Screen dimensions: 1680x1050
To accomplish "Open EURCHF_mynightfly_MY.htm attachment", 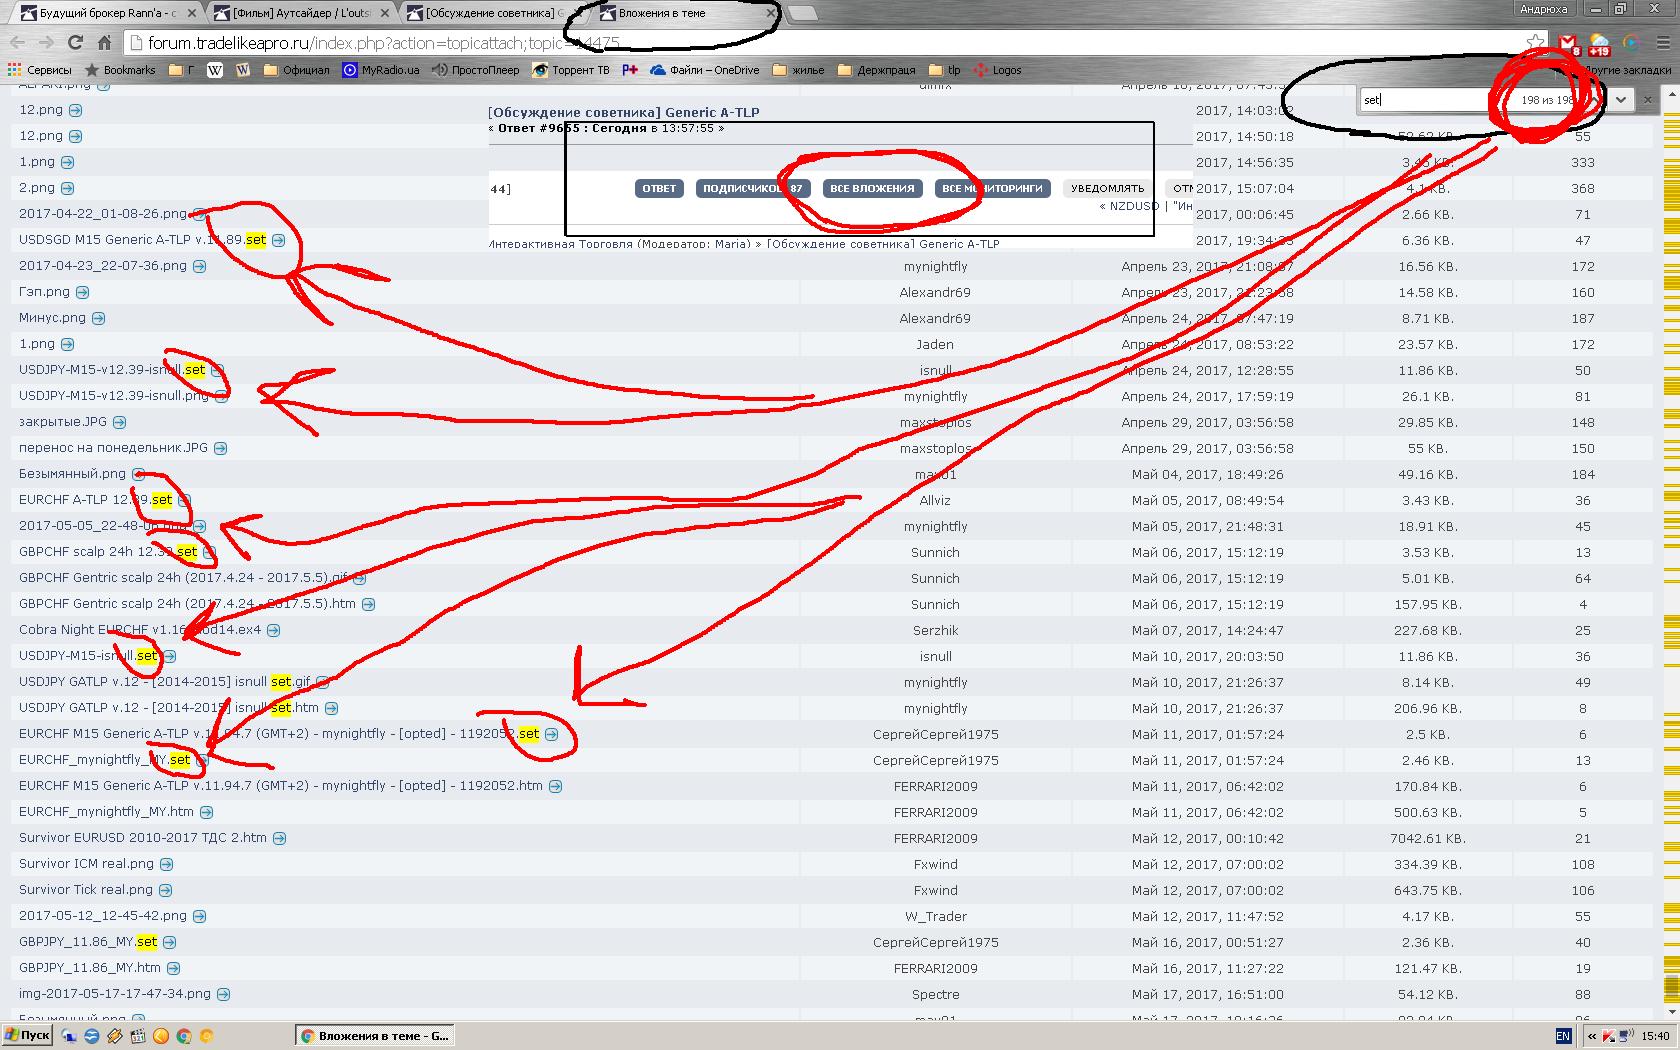I will (x=106, y=812).
